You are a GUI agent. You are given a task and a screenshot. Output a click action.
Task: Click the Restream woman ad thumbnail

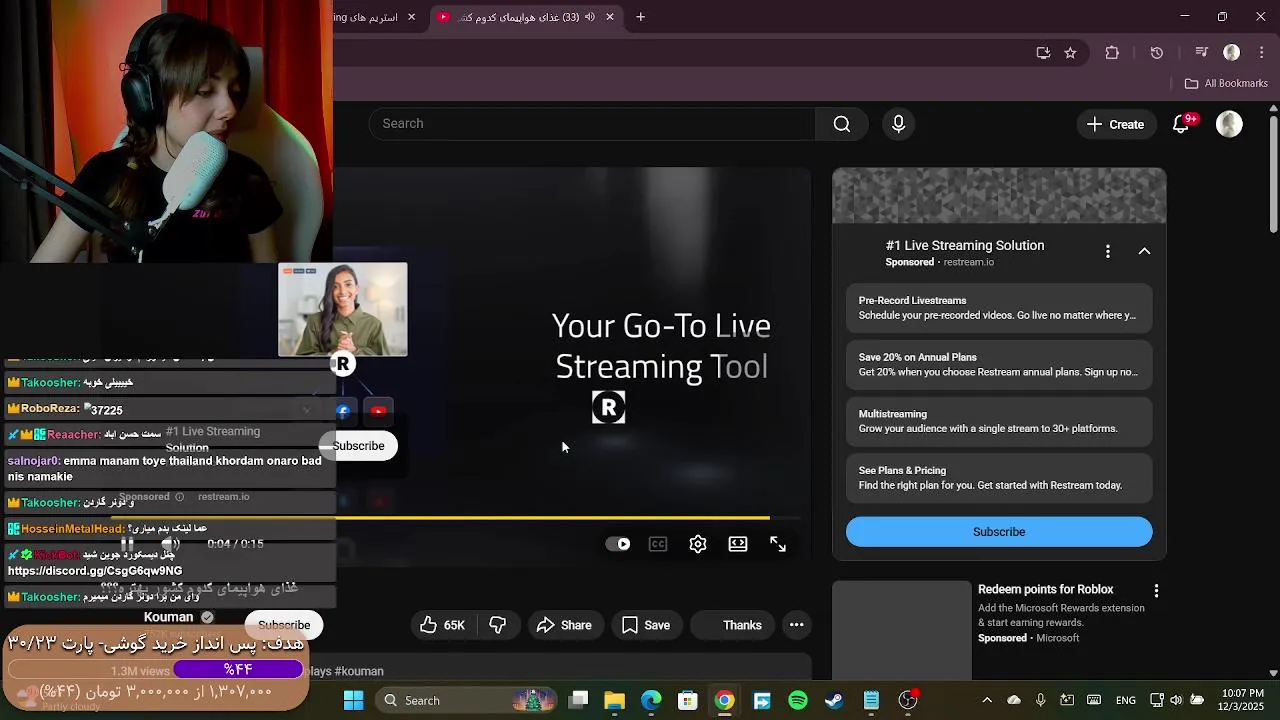tap(343, 310)
